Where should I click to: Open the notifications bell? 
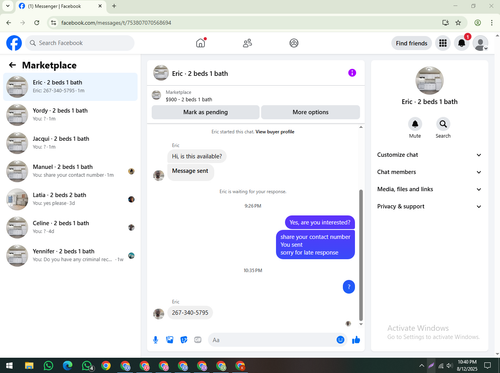[462, 43]
